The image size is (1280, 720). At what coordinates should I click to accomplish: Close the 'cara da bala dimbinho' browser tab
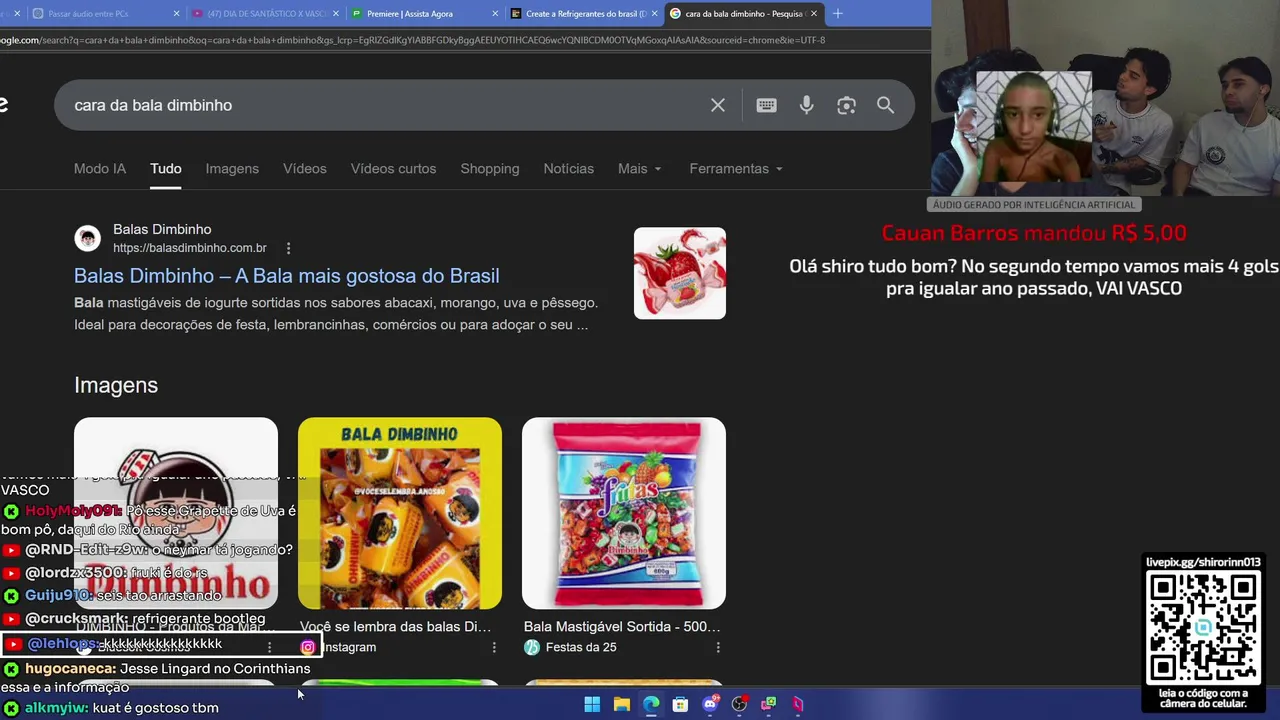814,13
